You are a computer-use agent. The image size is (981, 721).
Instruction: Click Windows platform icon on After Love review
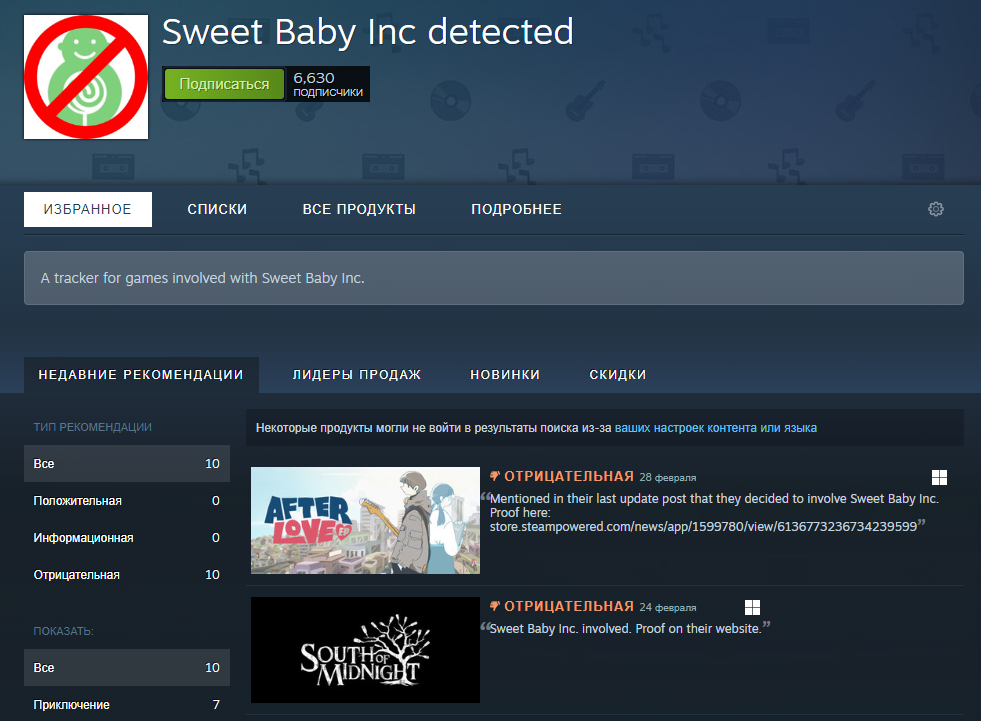pos(938,478)
